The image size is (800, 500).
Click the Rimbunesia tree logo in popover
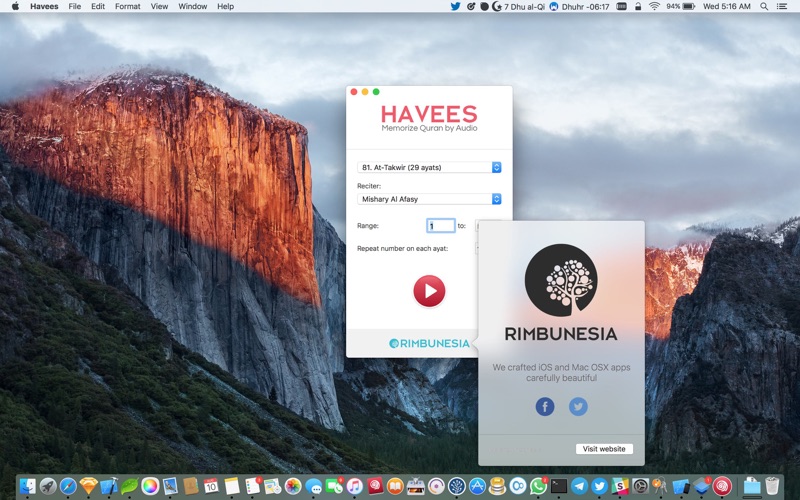coord(561,280)
